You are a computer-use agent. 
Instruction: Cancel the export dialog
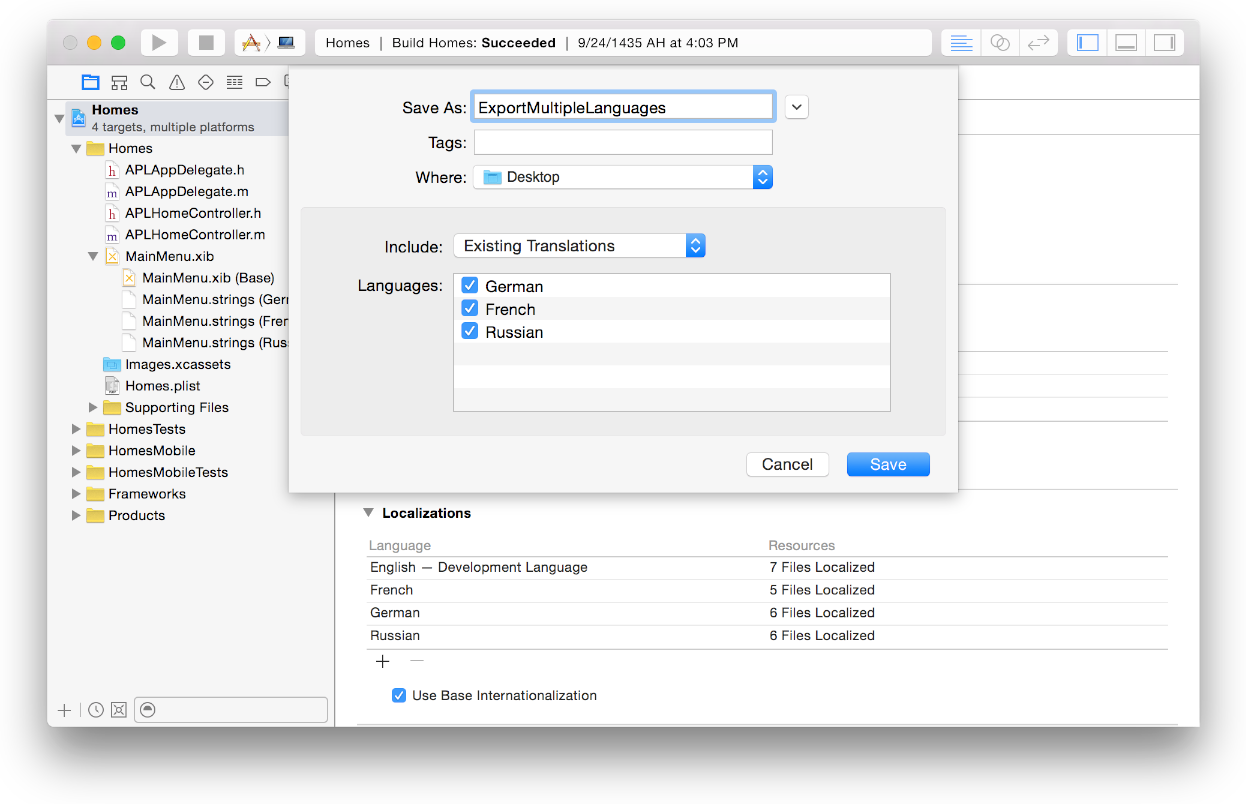pyautogui.click(x=787, y=464)
